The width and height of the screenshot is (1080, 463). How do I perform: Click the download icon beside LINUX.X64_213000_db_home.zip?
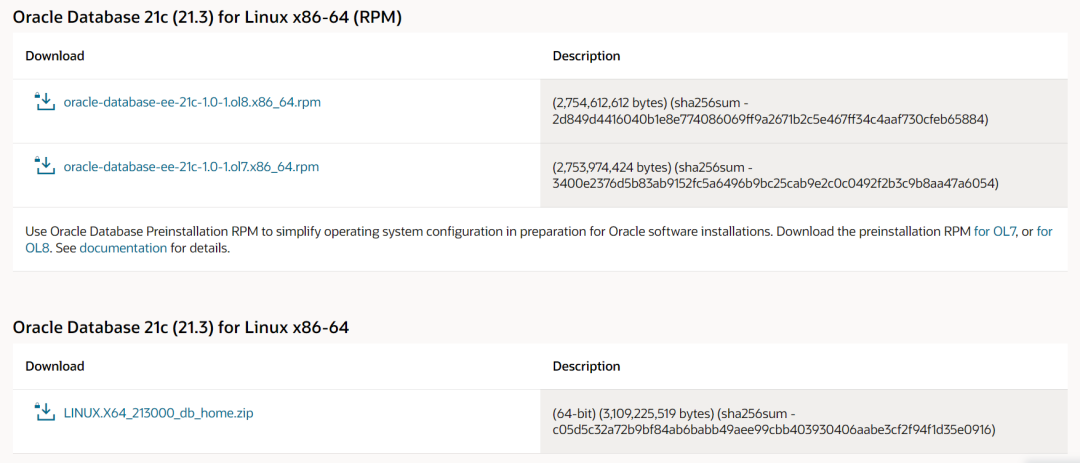click(44, 411)
